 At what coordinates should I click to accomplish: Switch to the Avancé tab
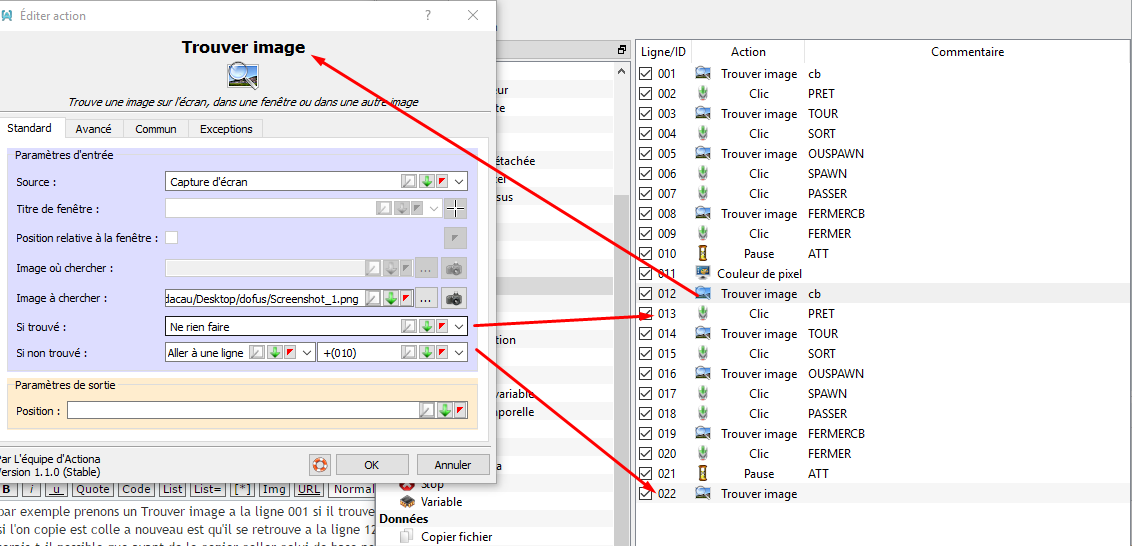pyautogui.click(x=94, y=129)
